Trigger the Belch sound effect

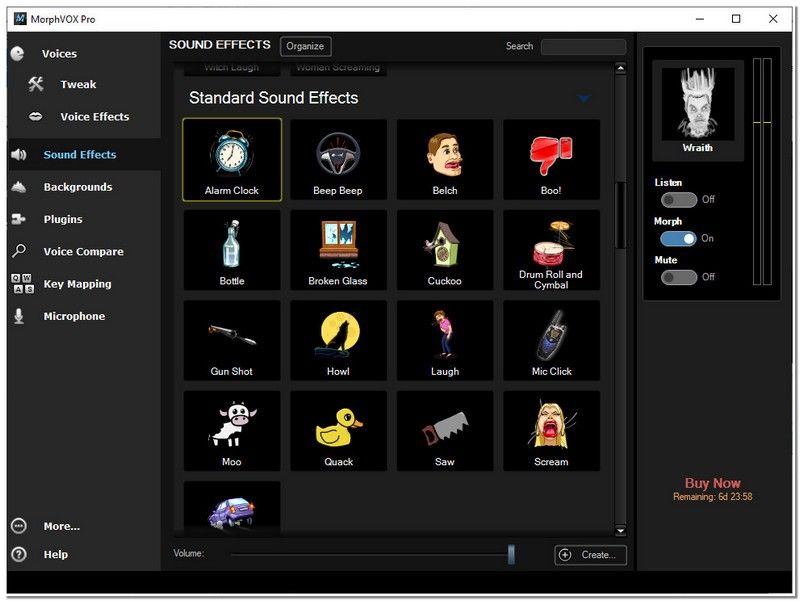445,160
